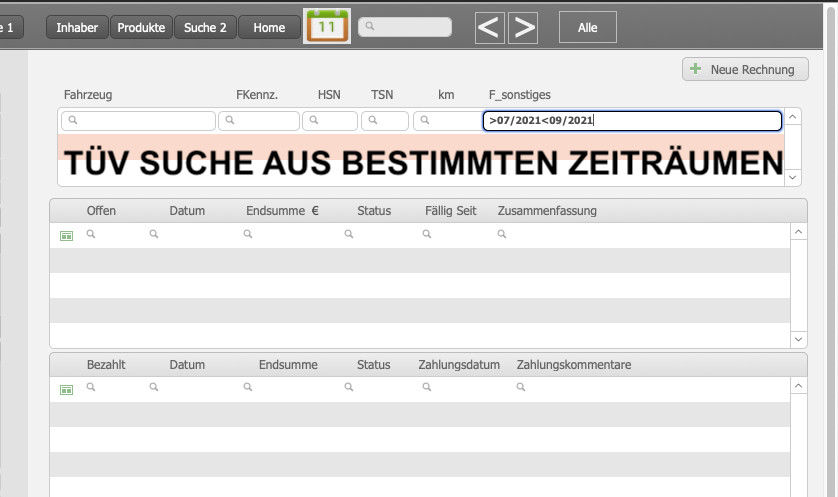Screen dimensions: 838x497
Task: Click the F_sonstiges field with >07/2021<09/2021
Action: 632,121
